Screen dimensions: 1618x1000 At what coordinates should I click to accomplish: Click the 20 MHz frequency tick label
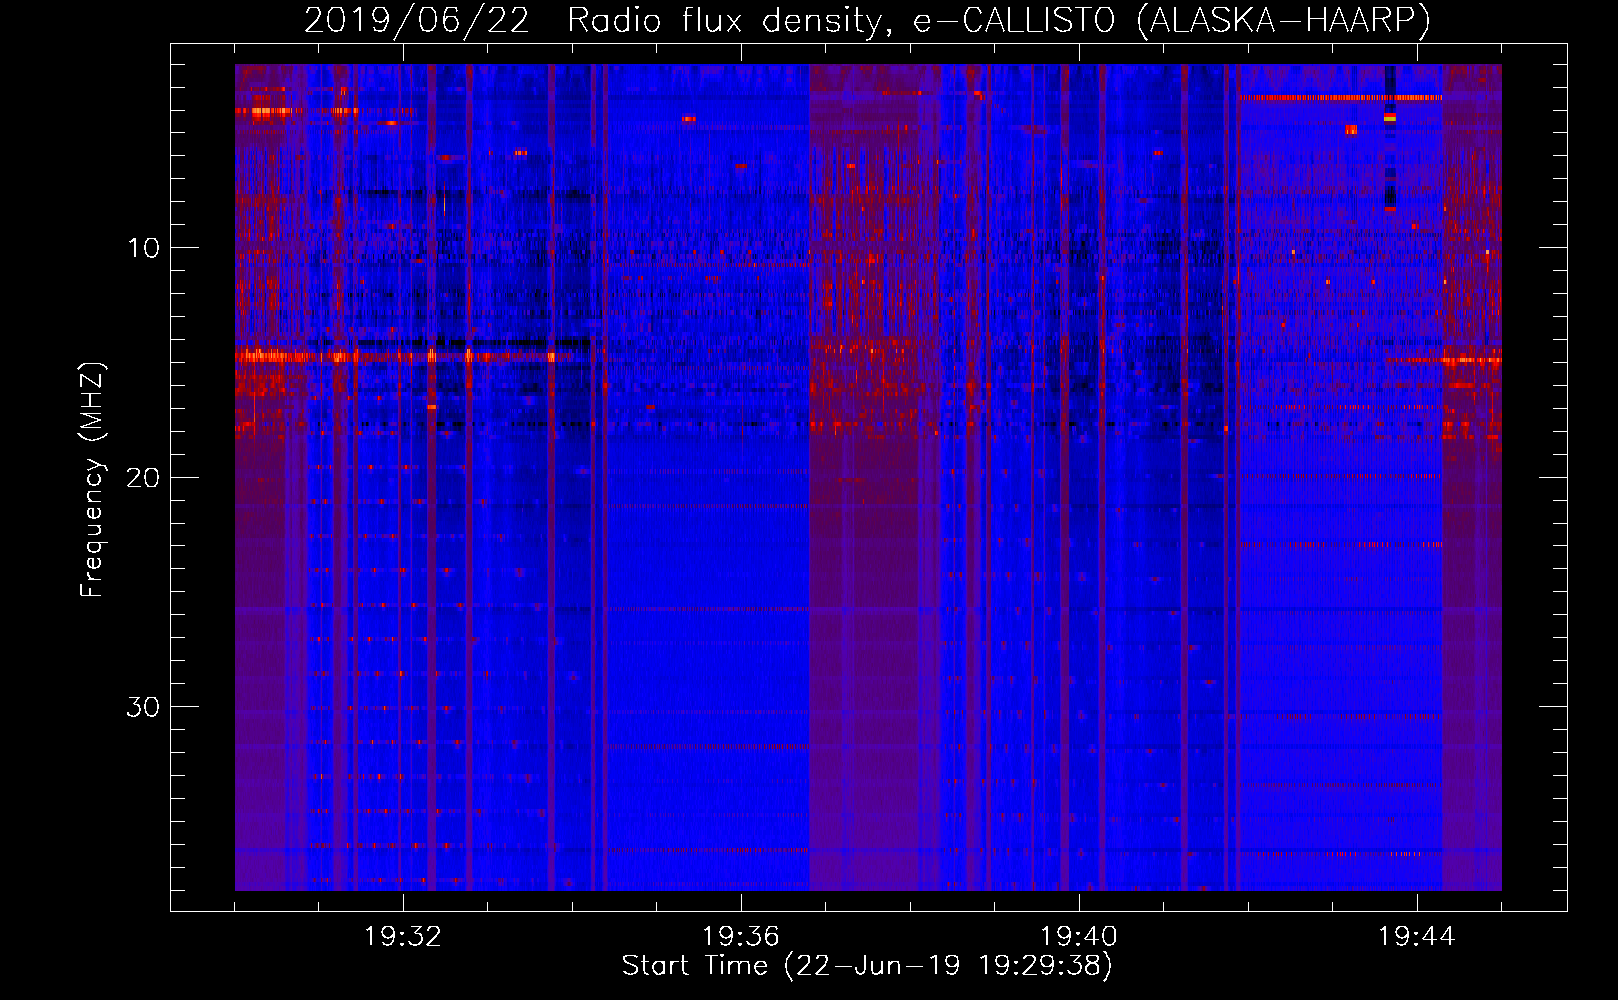pos(143,477)
